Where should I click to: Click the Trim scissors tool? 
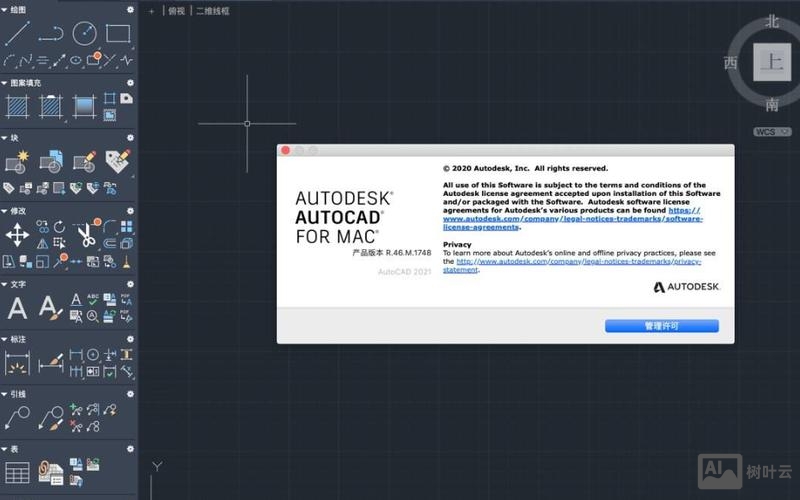[85, 235]
